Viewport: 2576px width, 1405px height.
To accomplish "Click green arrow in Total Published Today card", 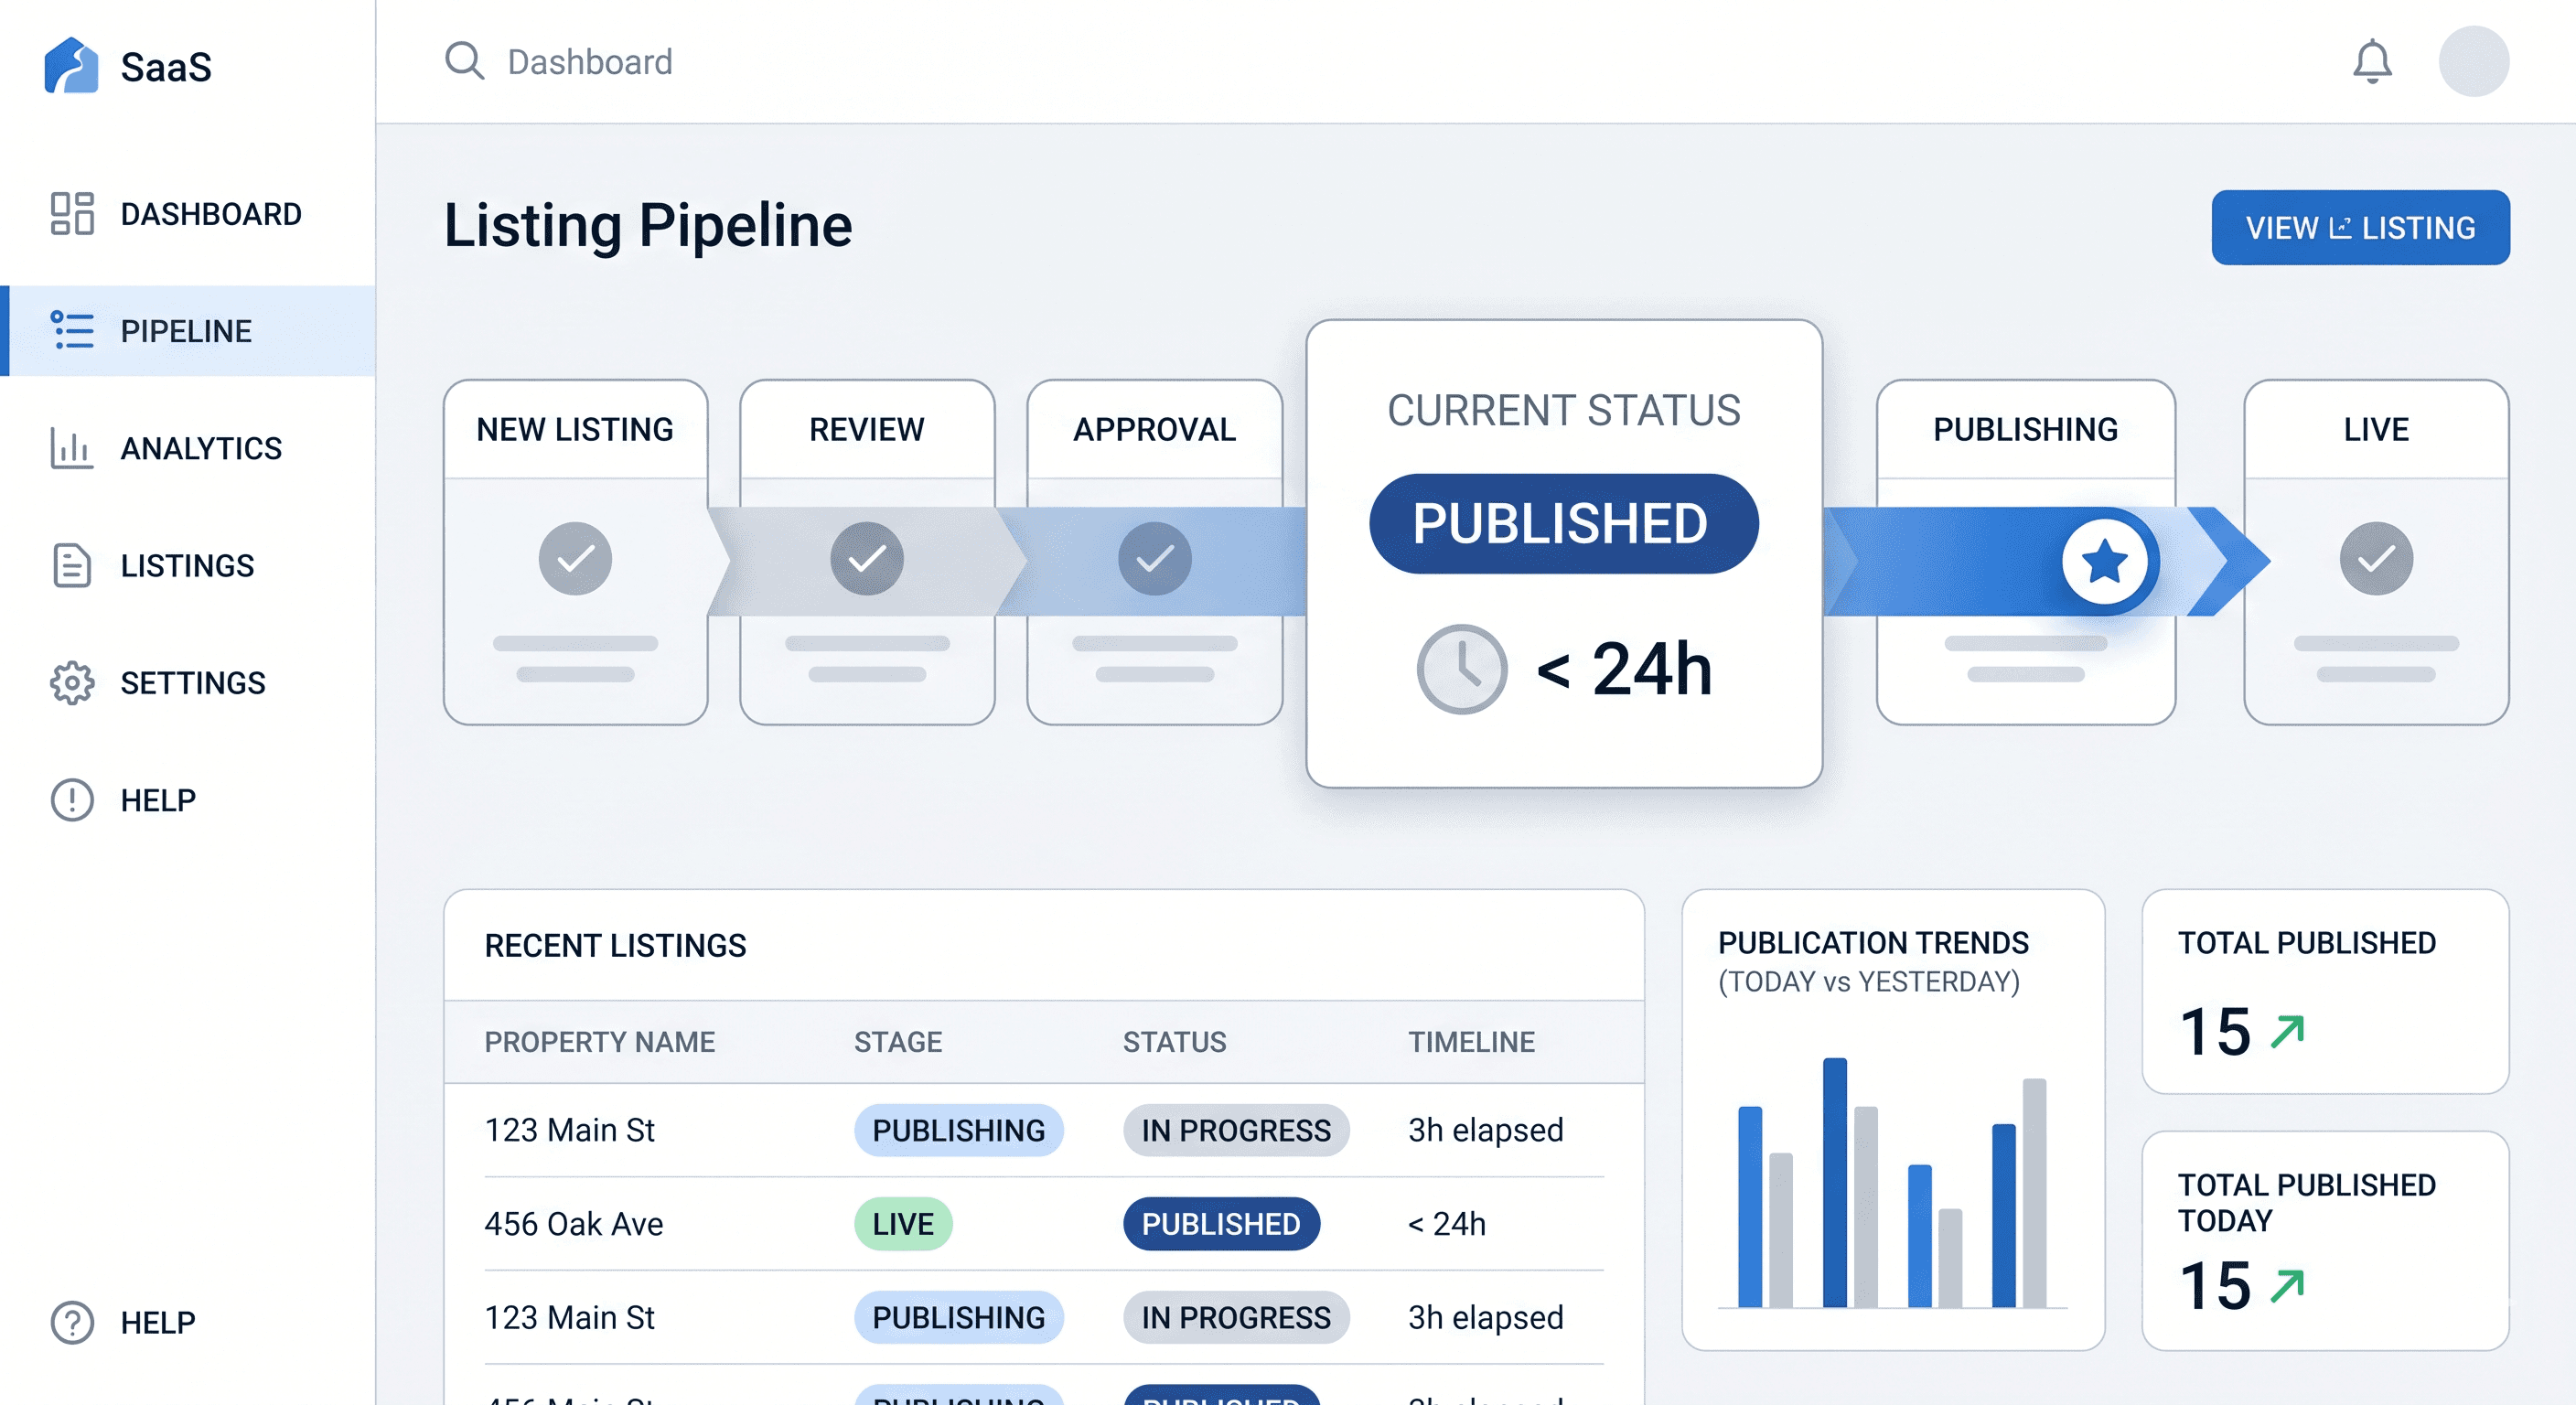I will point(2287,1285).
